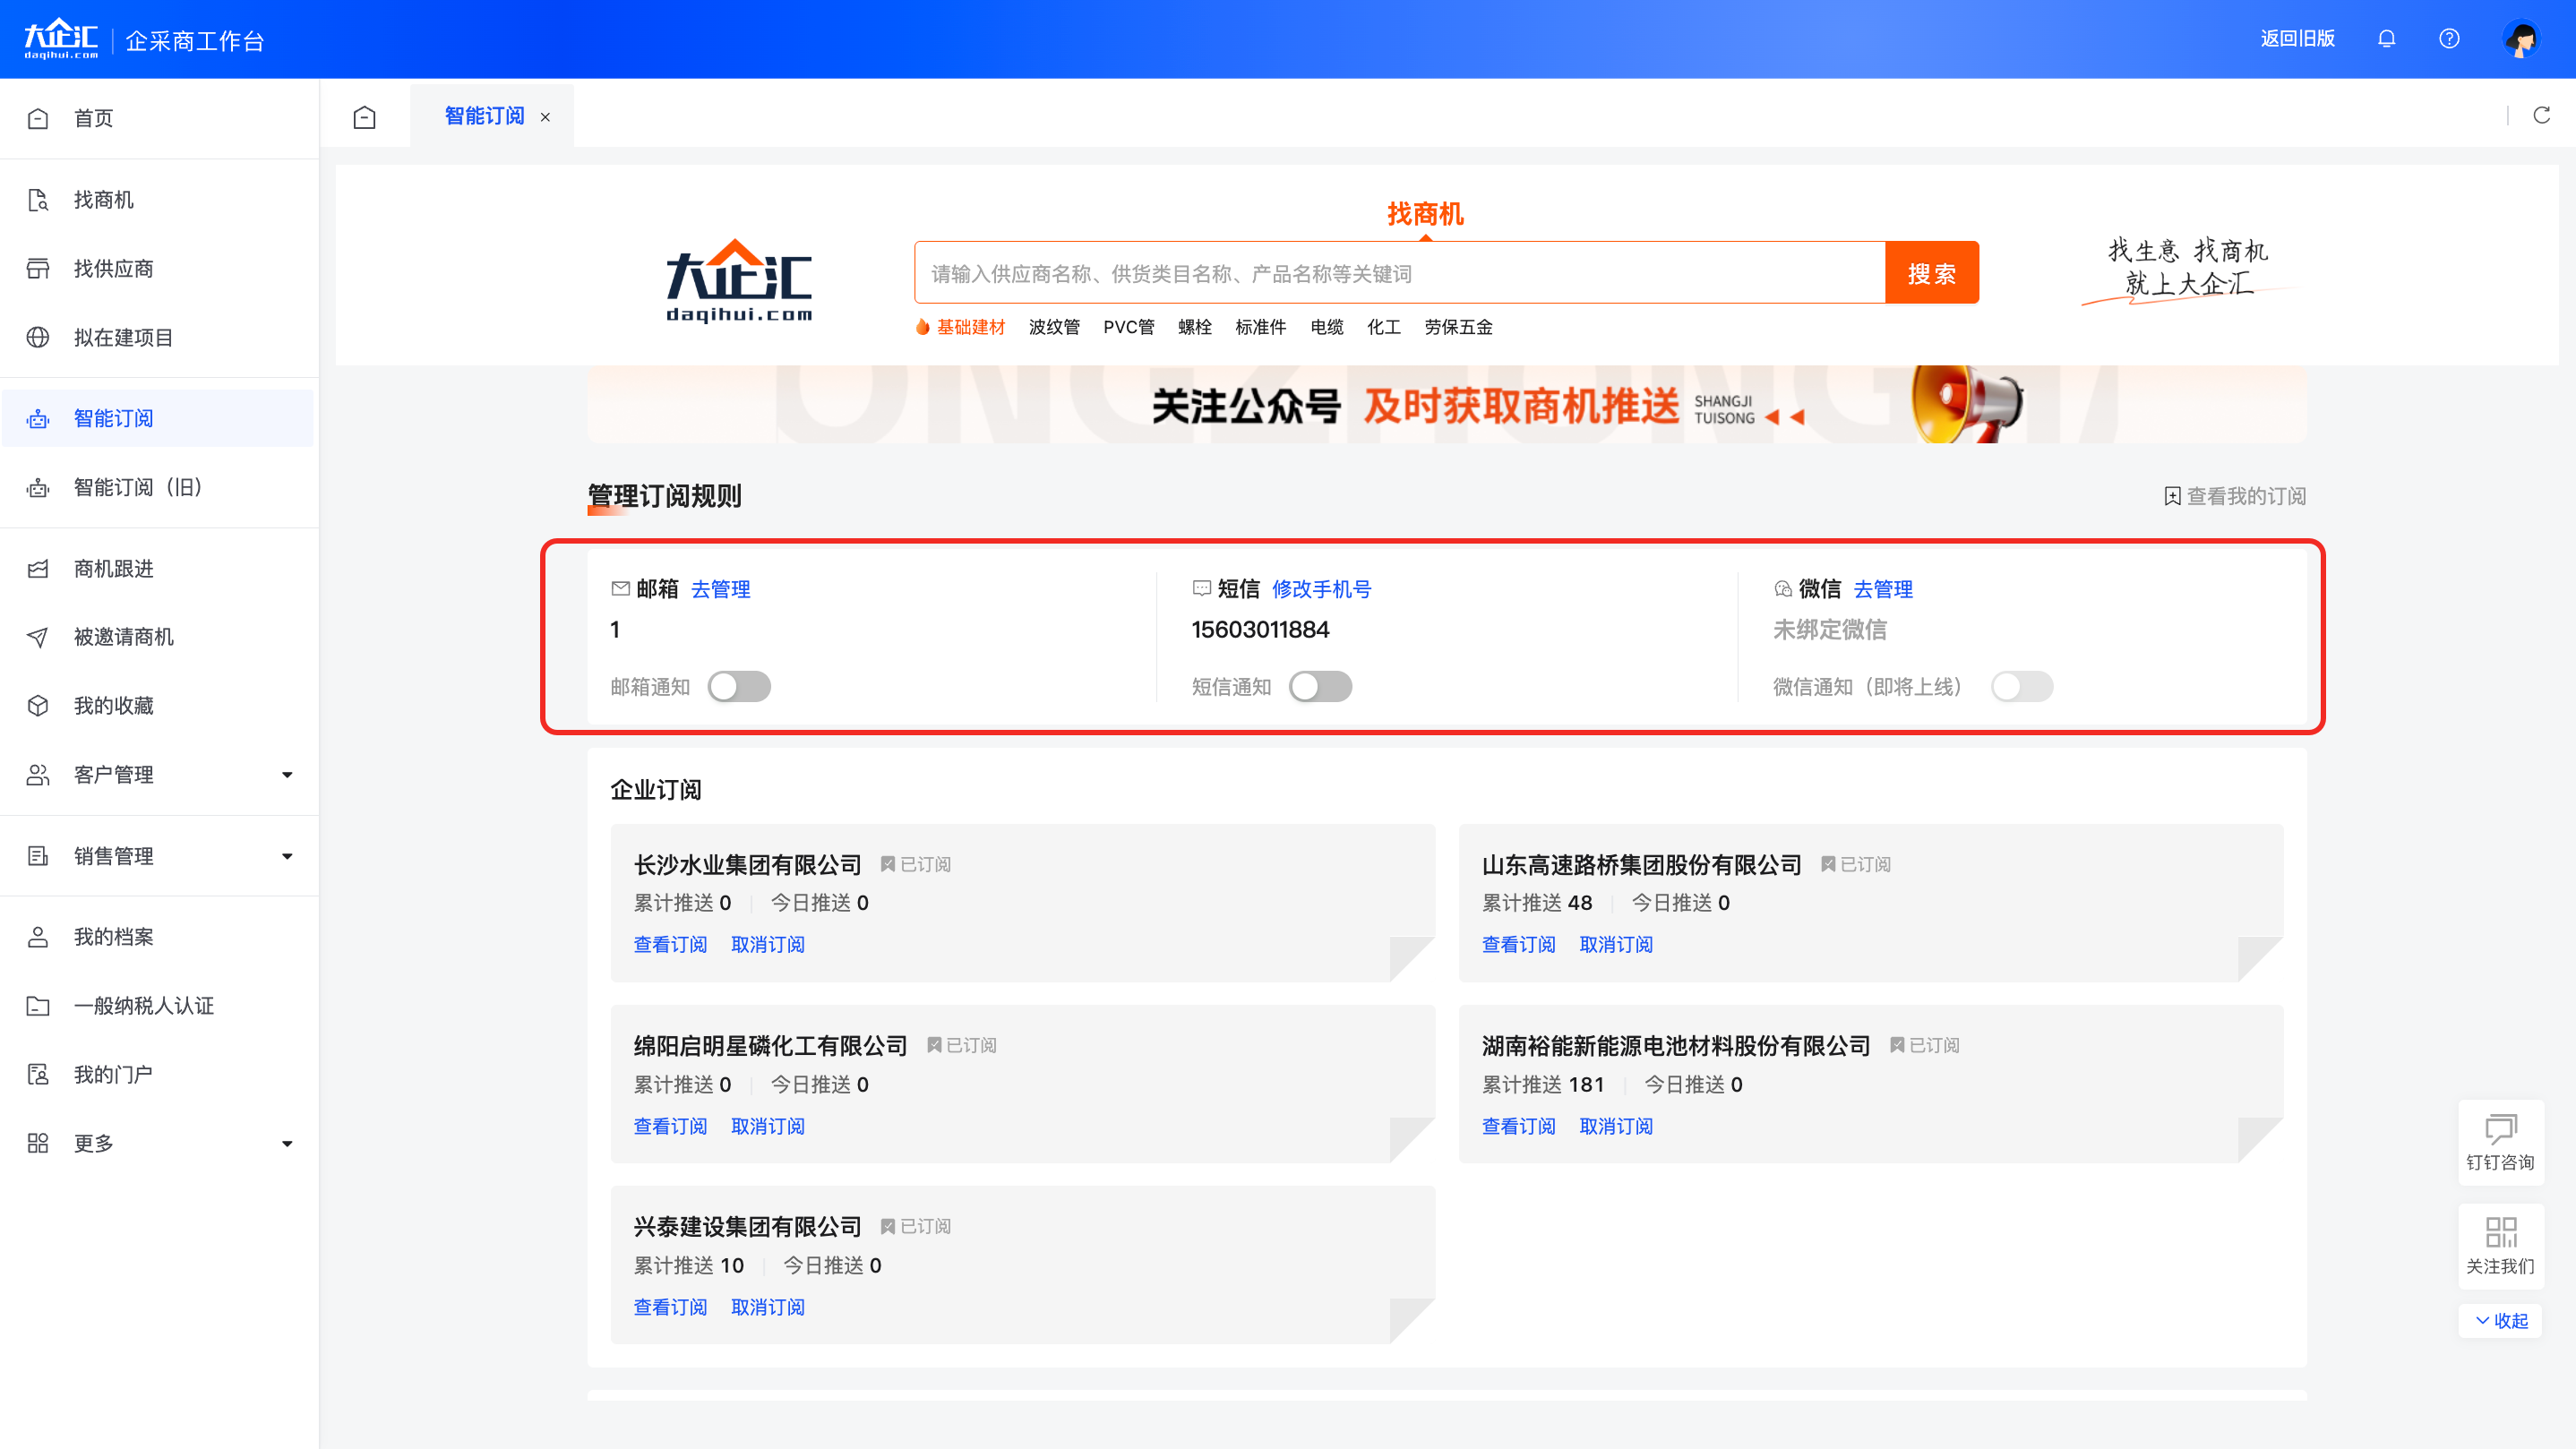Select the PVC管 keyword

click(1128, 327)
